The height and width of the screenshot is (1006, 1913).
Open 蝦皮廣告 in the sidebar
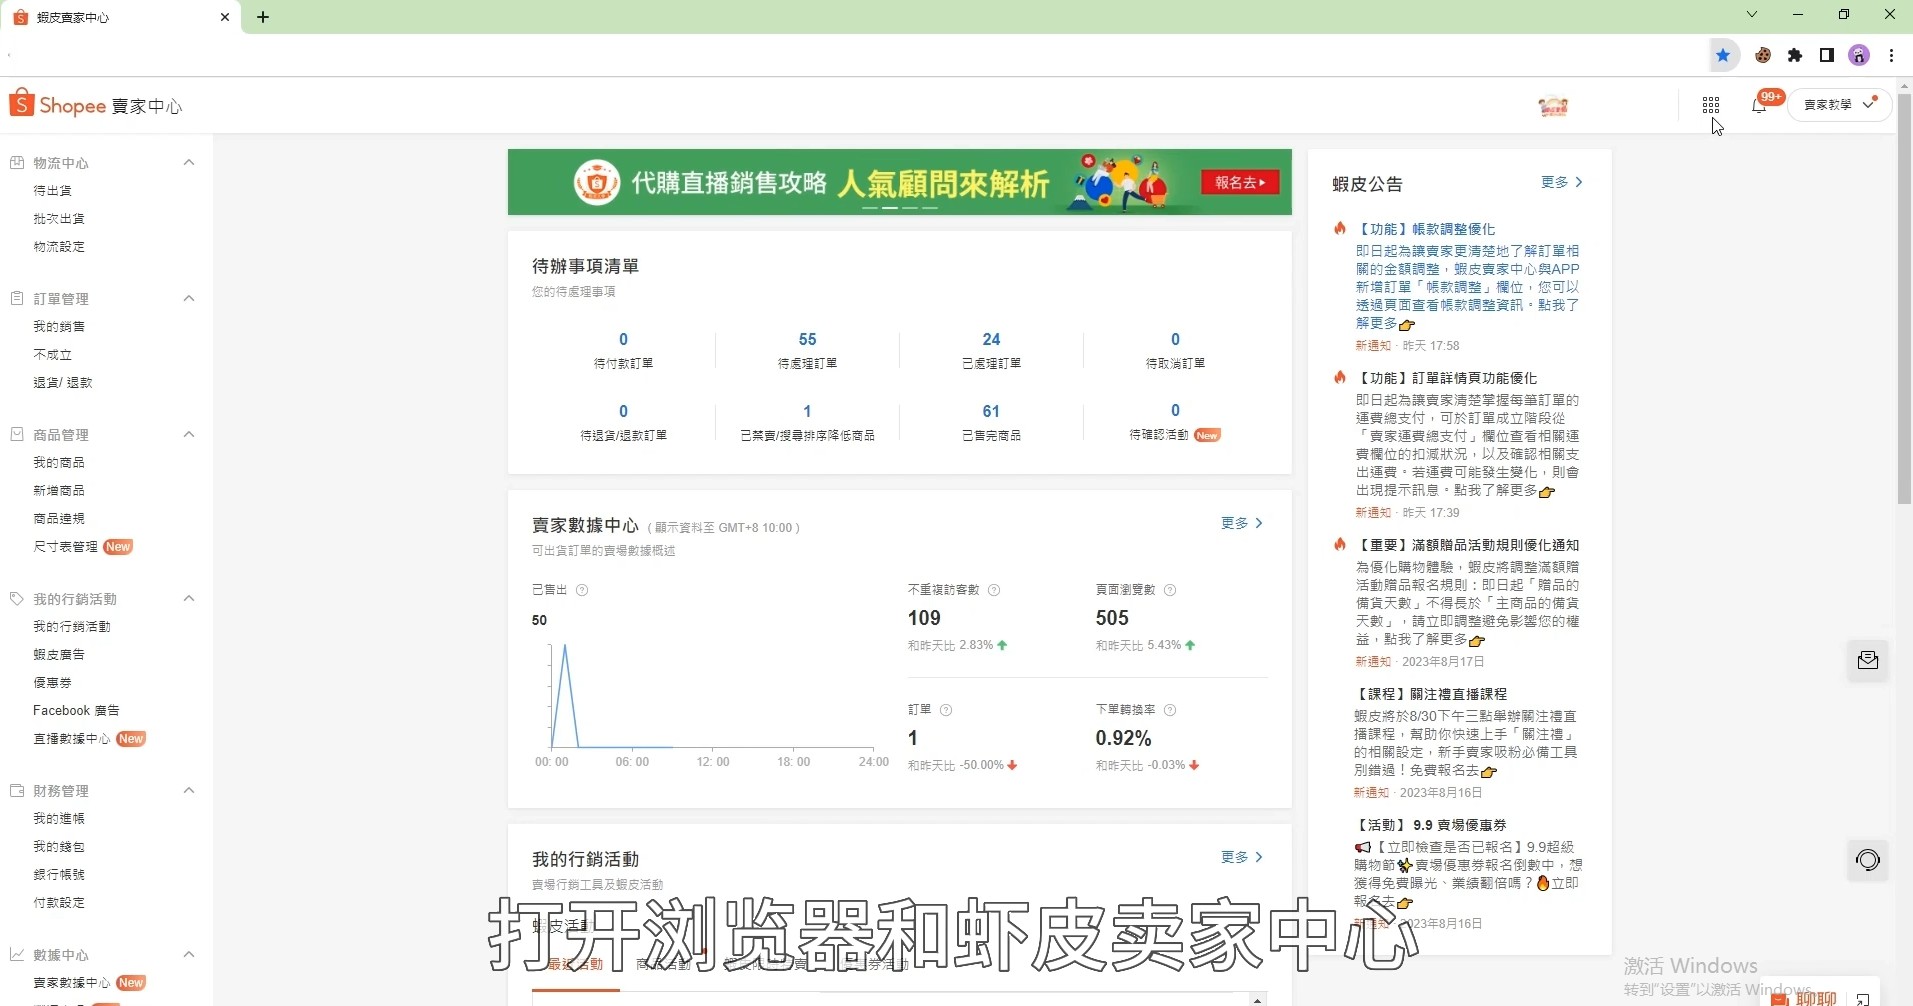coord(59,654)
